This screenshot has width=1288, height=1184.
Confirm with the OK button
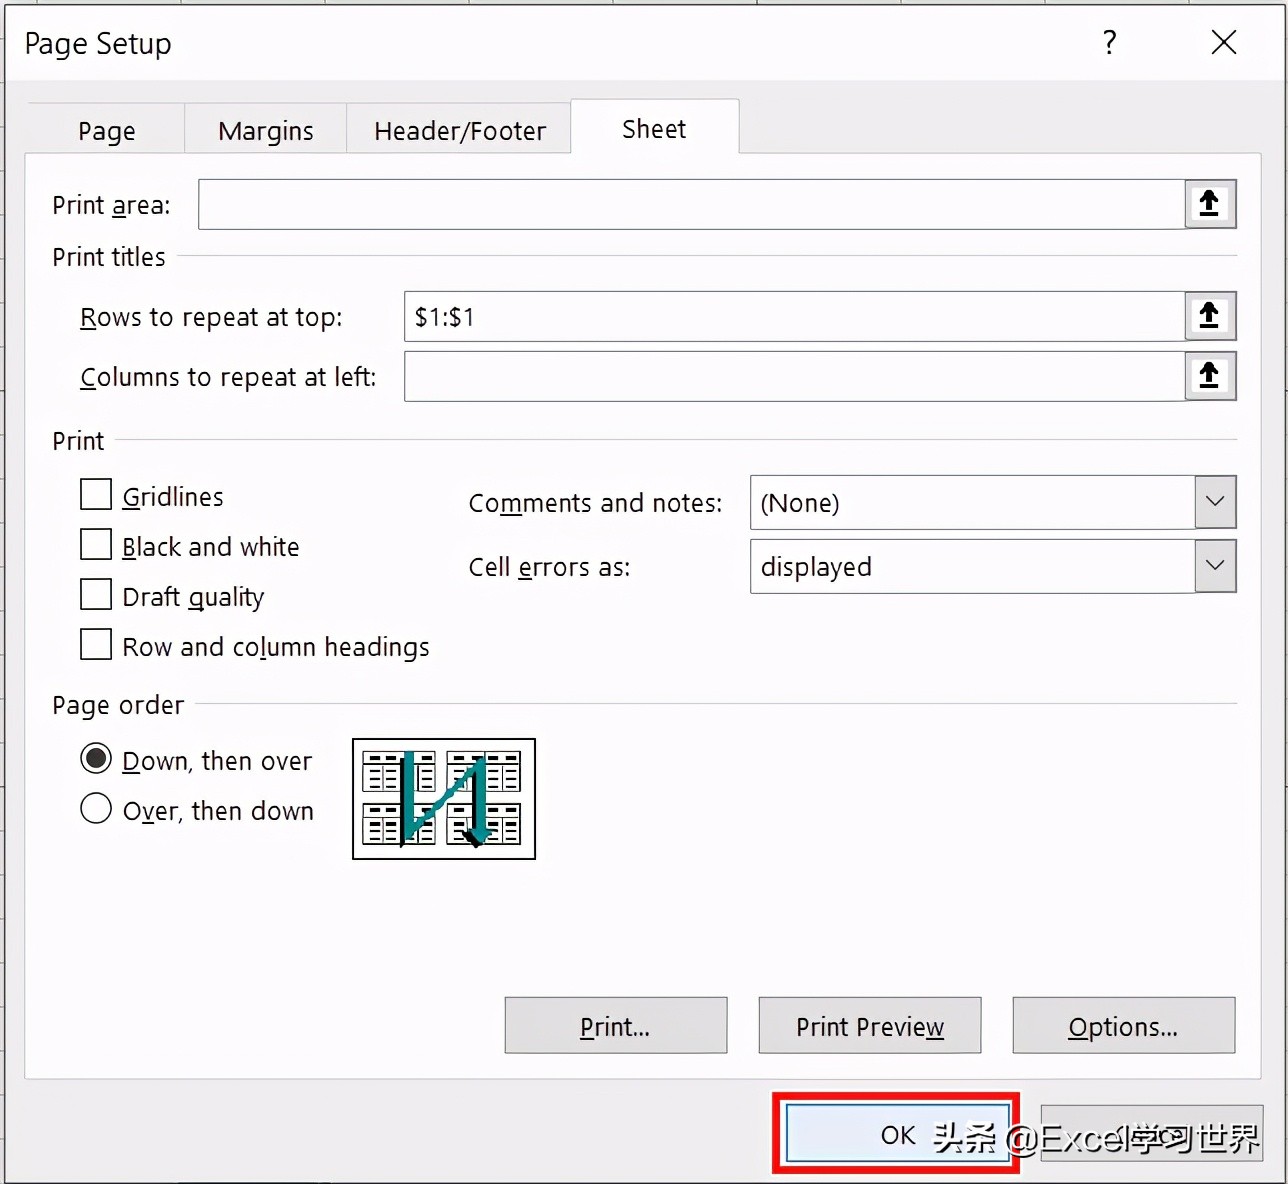(x=897, y=1134)
